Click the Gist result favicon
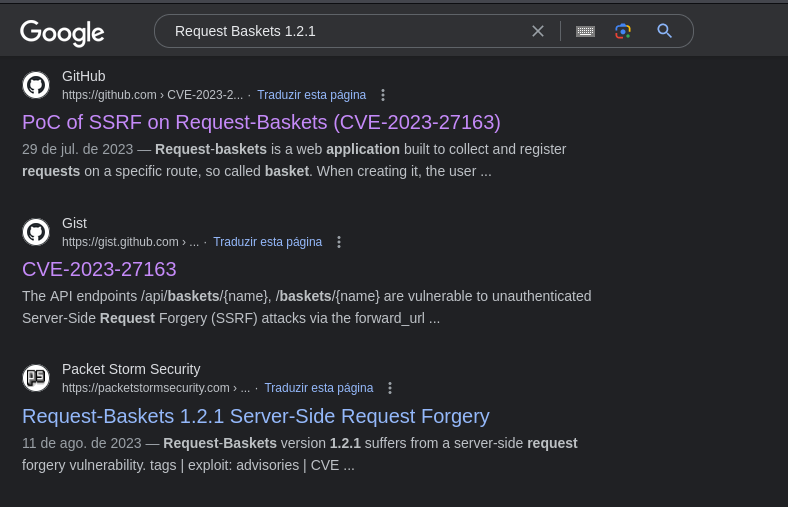 (36, 232)
